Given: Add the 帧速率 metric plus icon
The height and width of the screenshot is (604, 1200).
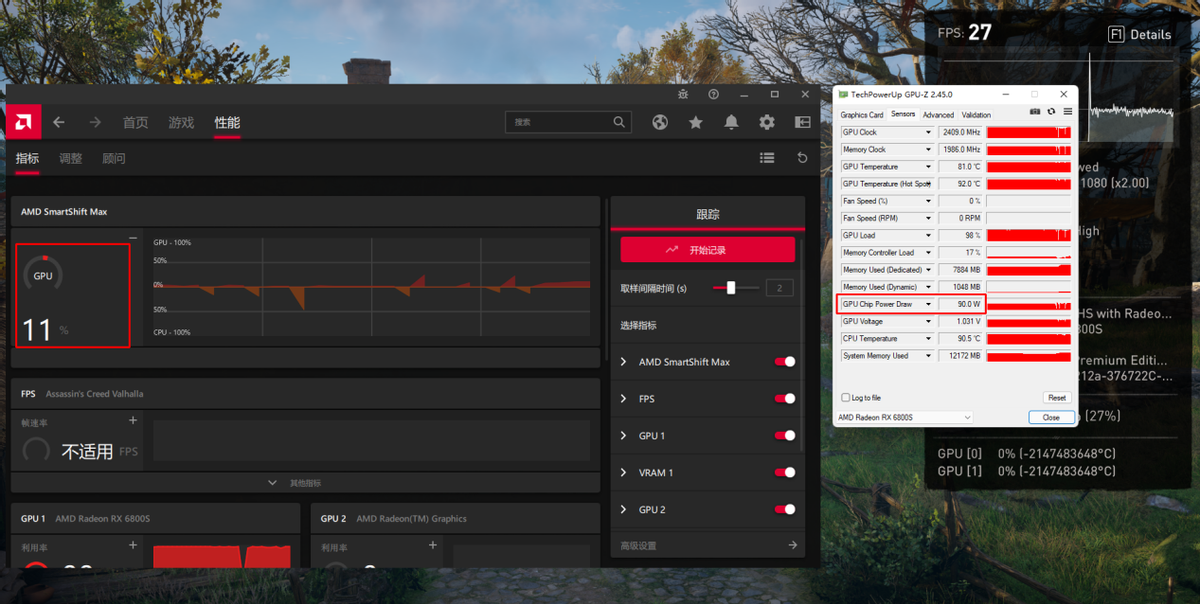Looking at the screenshot, I should (x=133, y=421).
